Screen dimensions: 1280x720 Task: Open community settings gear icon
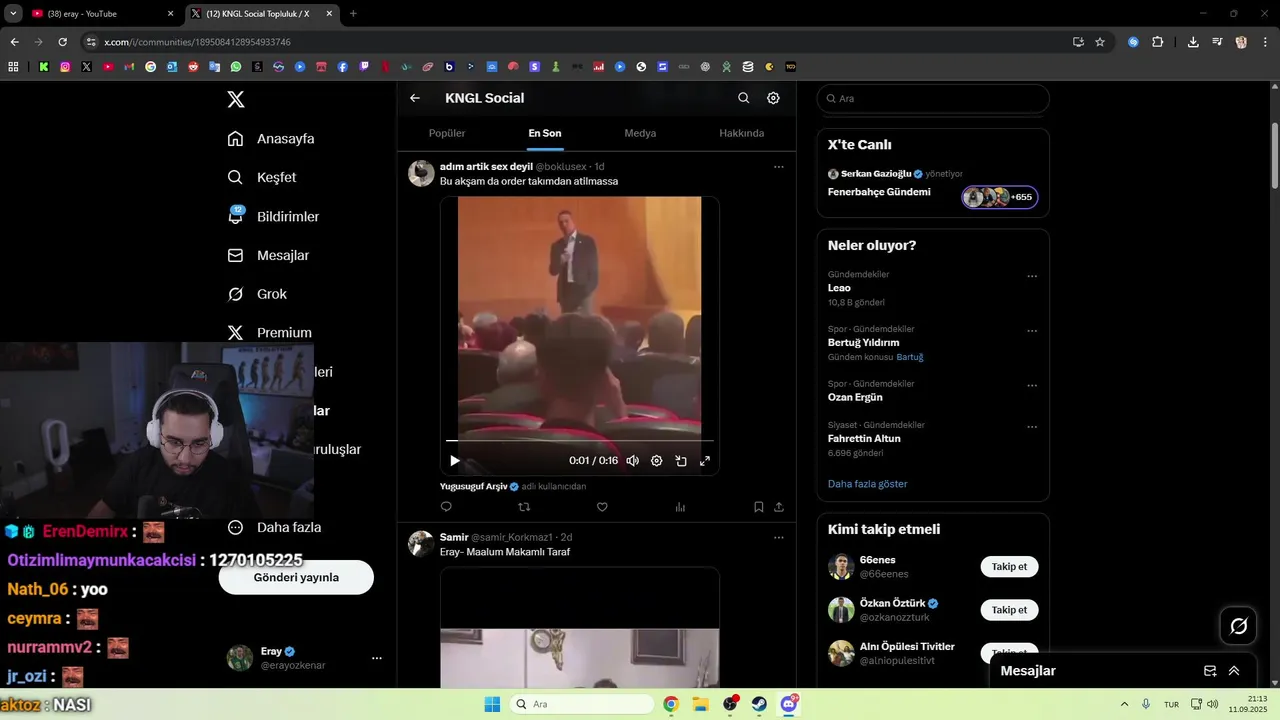[773, 98]
